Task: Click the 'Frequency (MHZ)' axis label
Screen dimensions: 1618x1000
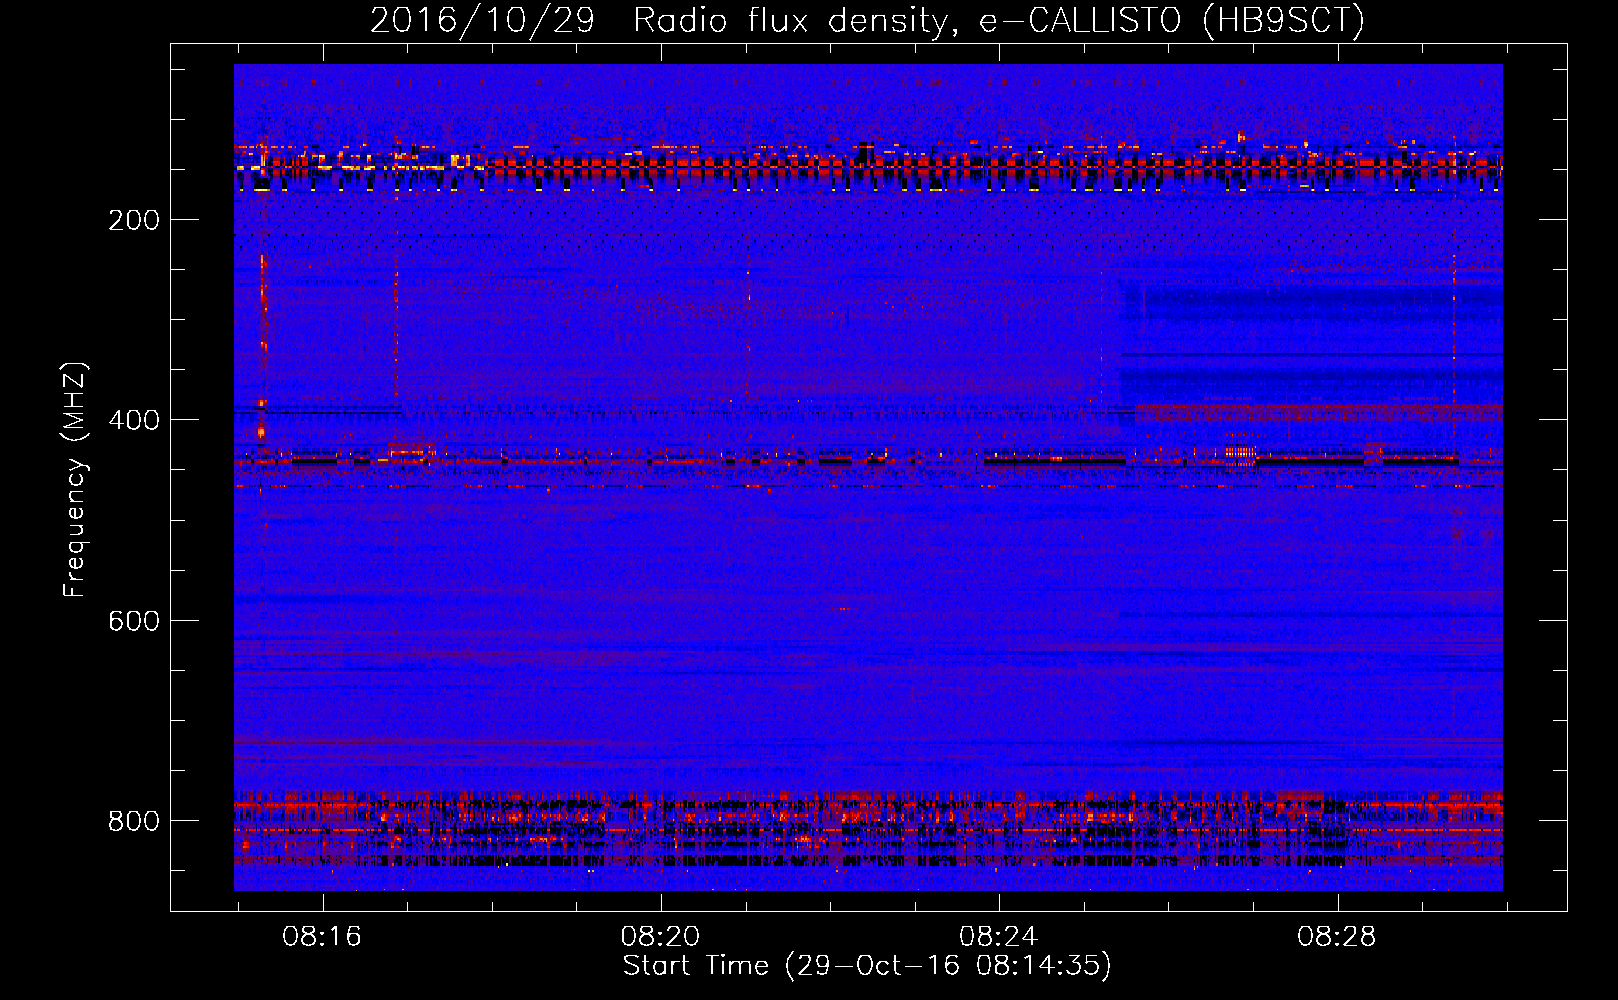Action: 75,480
